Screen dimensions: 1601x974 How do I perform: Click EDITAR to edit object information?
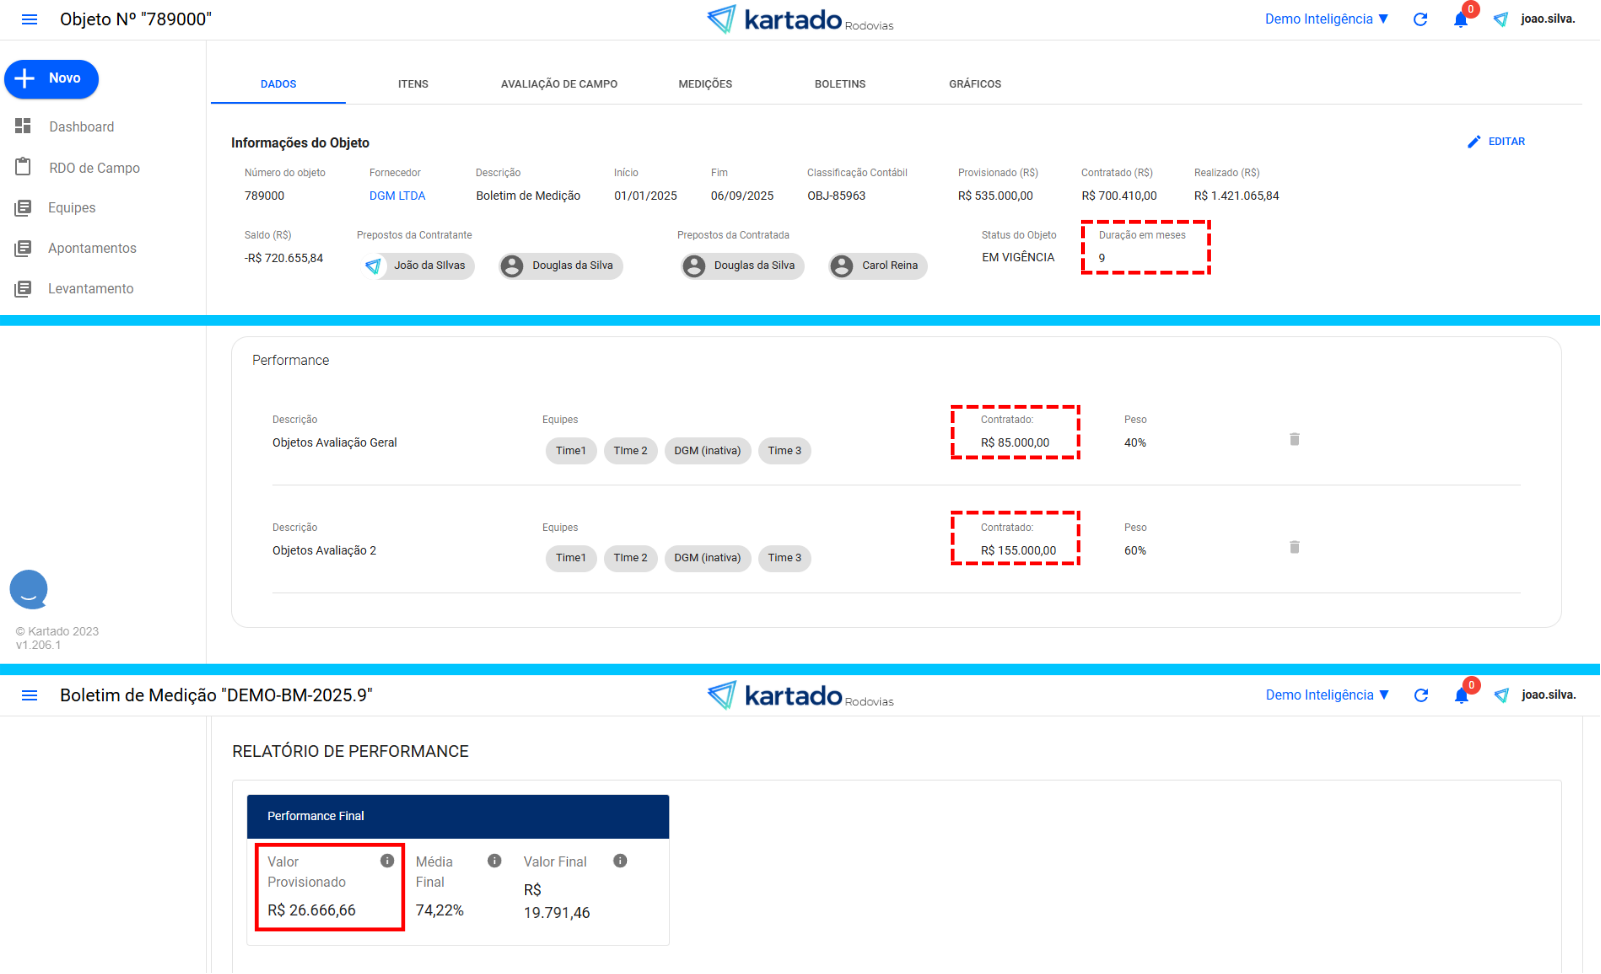click(x=1496, y=142)
